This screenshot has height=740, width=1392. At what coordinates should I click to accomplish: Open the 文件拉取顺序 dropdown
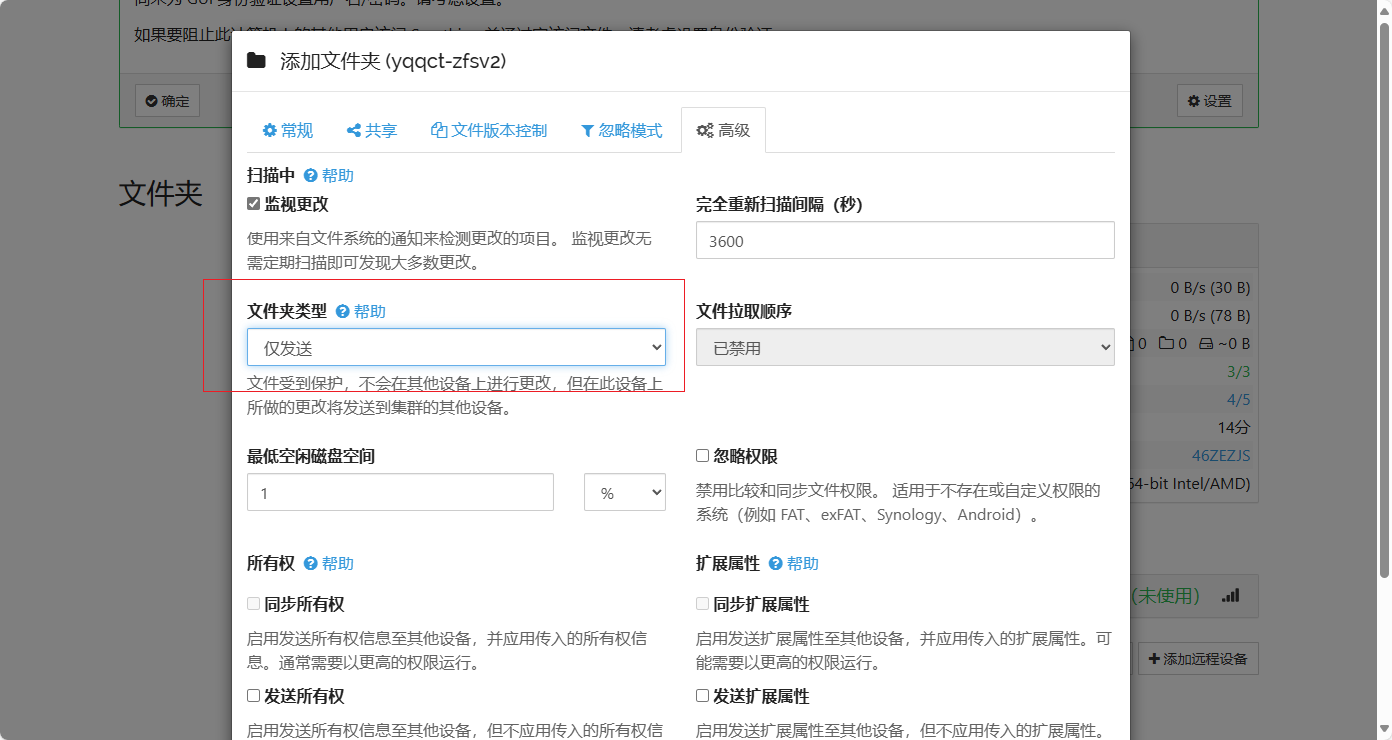coord(904,347)
